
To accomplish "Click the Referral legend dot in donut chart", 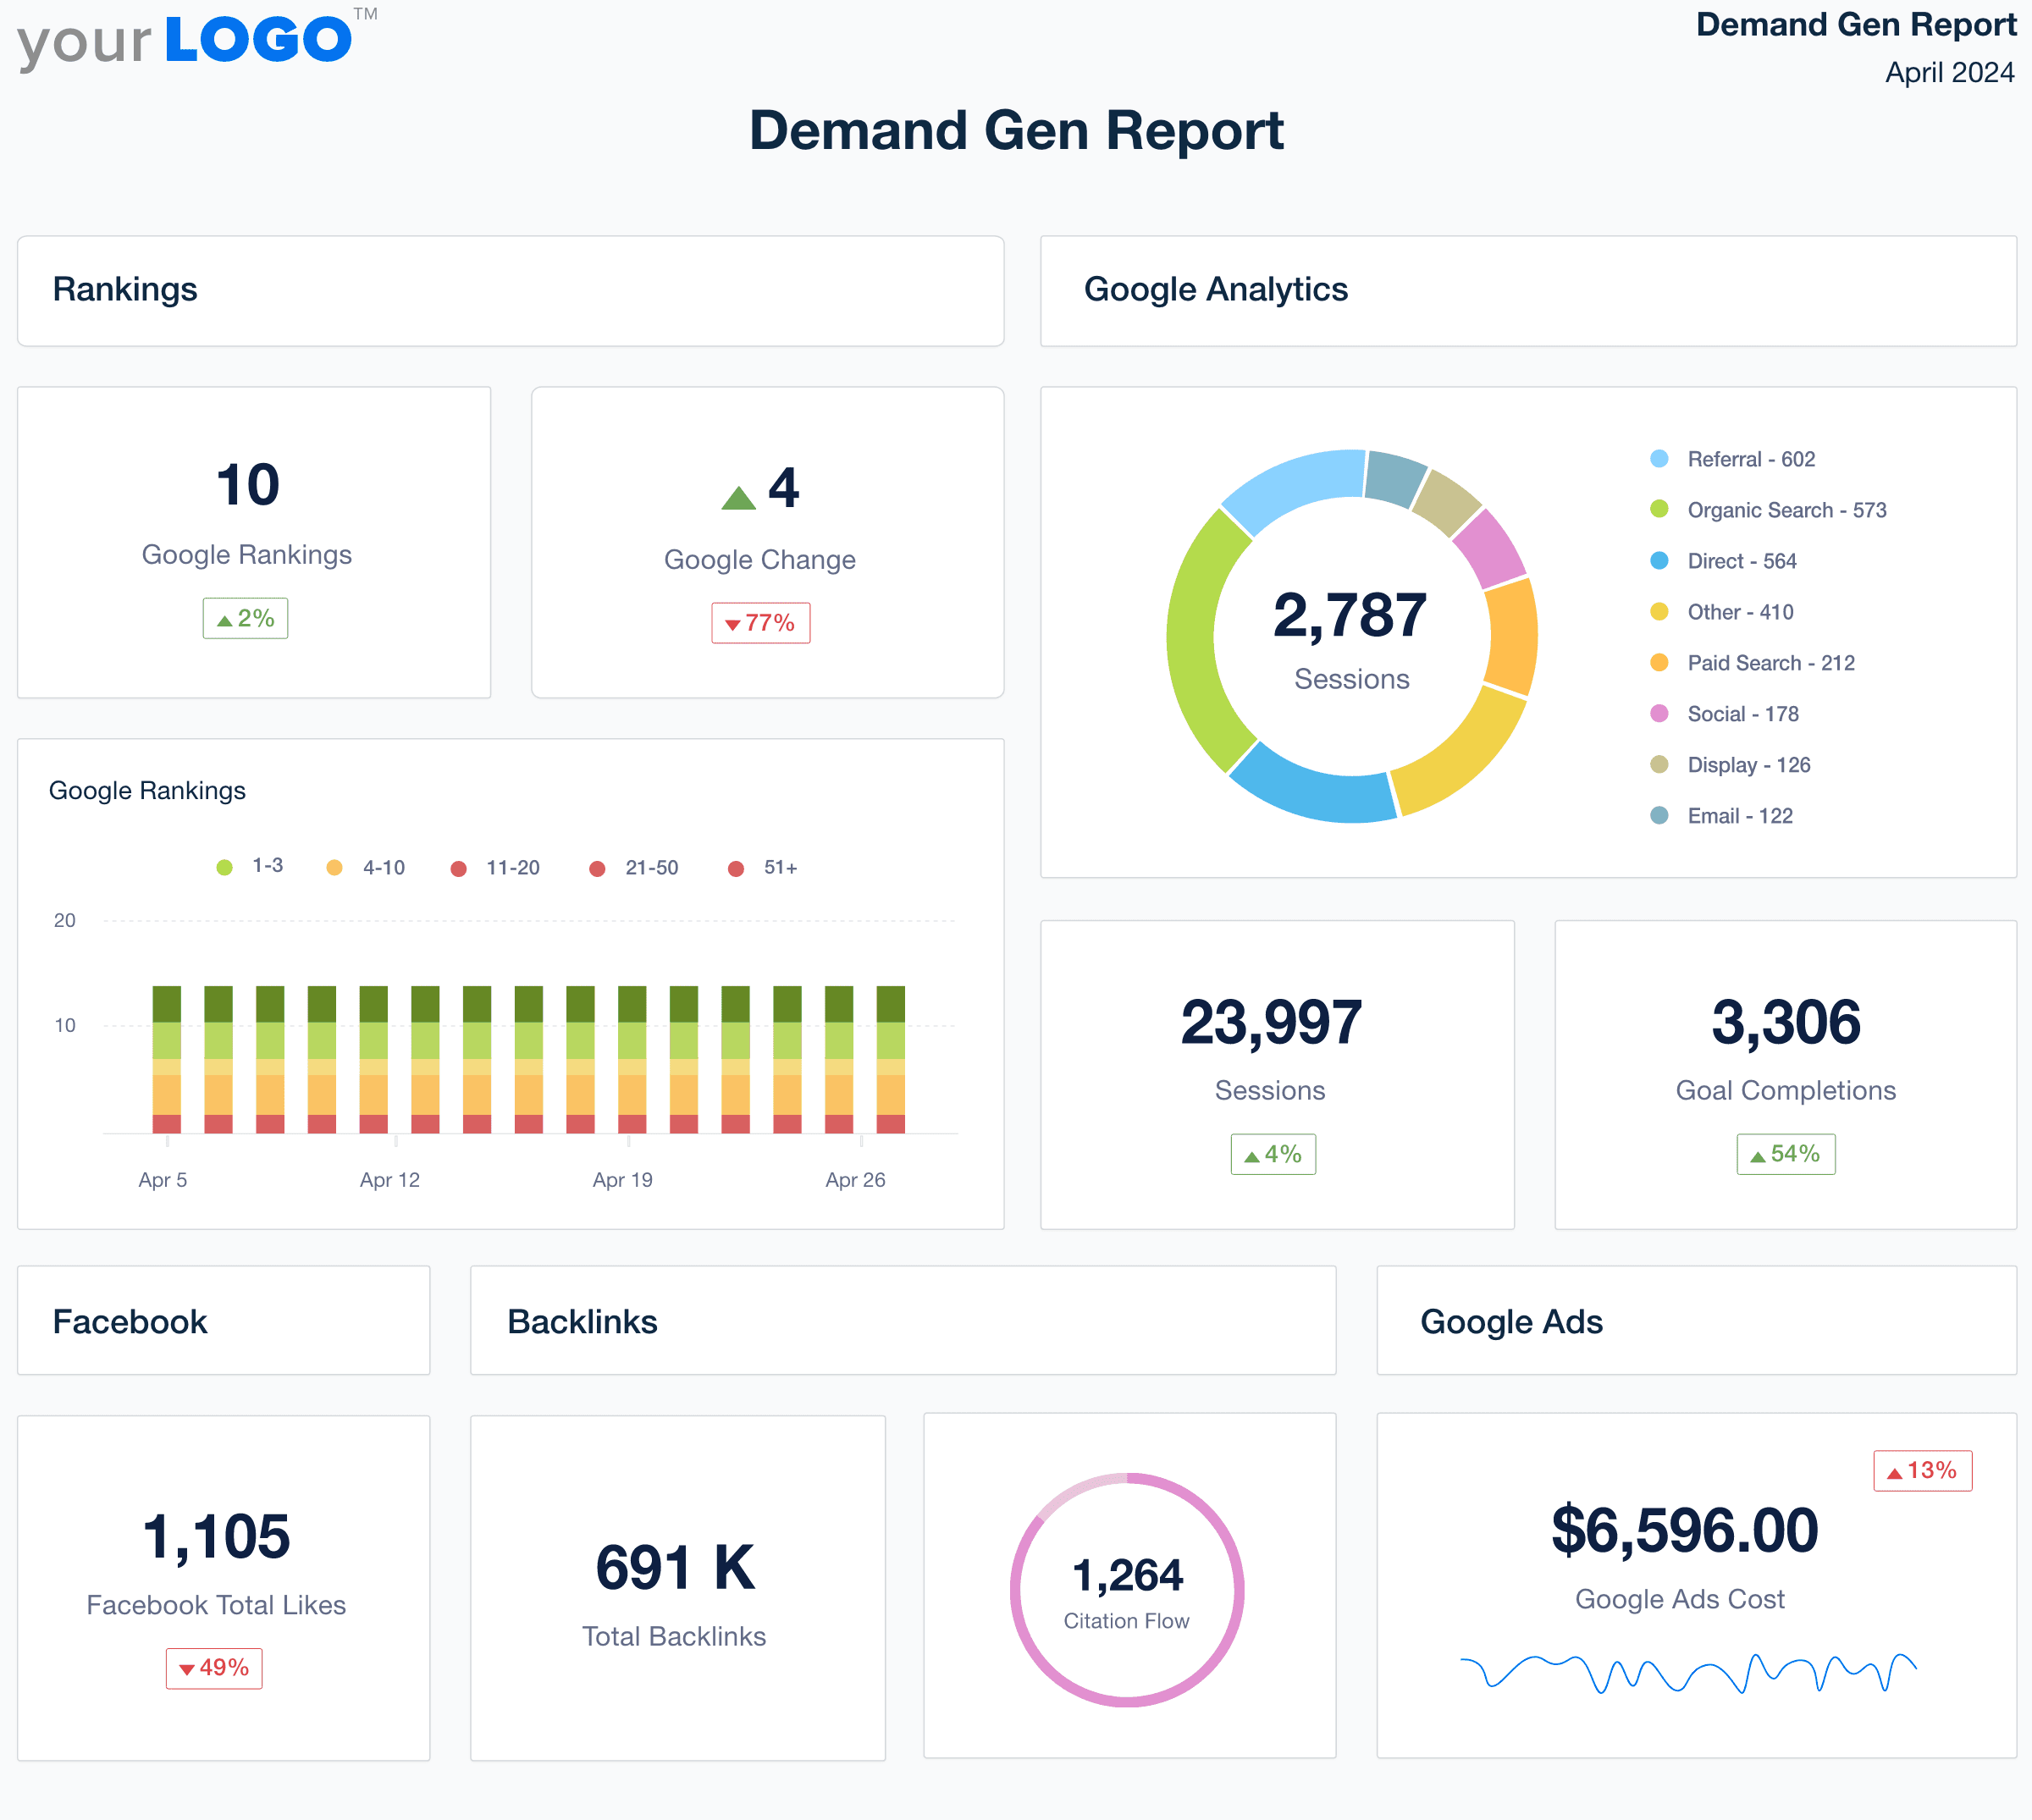I will (x=1660, y=459).
